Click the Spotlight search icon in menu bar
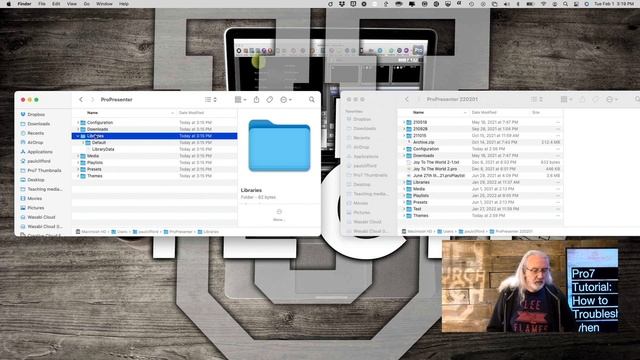 click(x=565, y=4)
